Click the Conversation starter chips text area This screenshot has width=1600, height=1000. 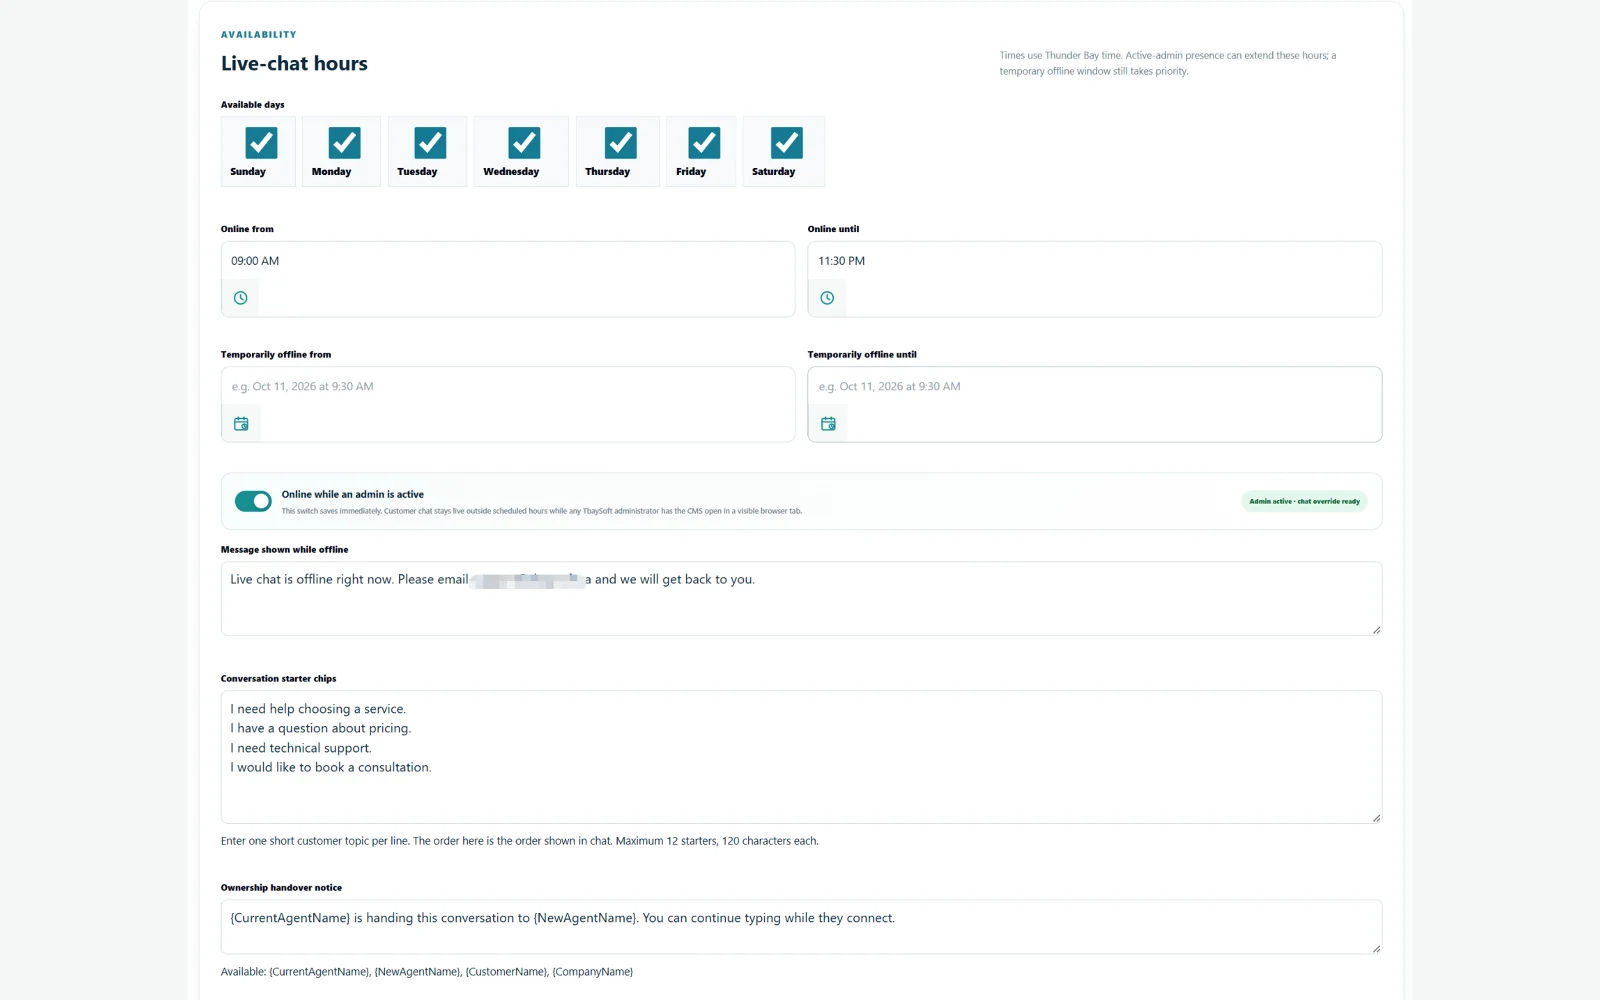[x=801, y=757]
